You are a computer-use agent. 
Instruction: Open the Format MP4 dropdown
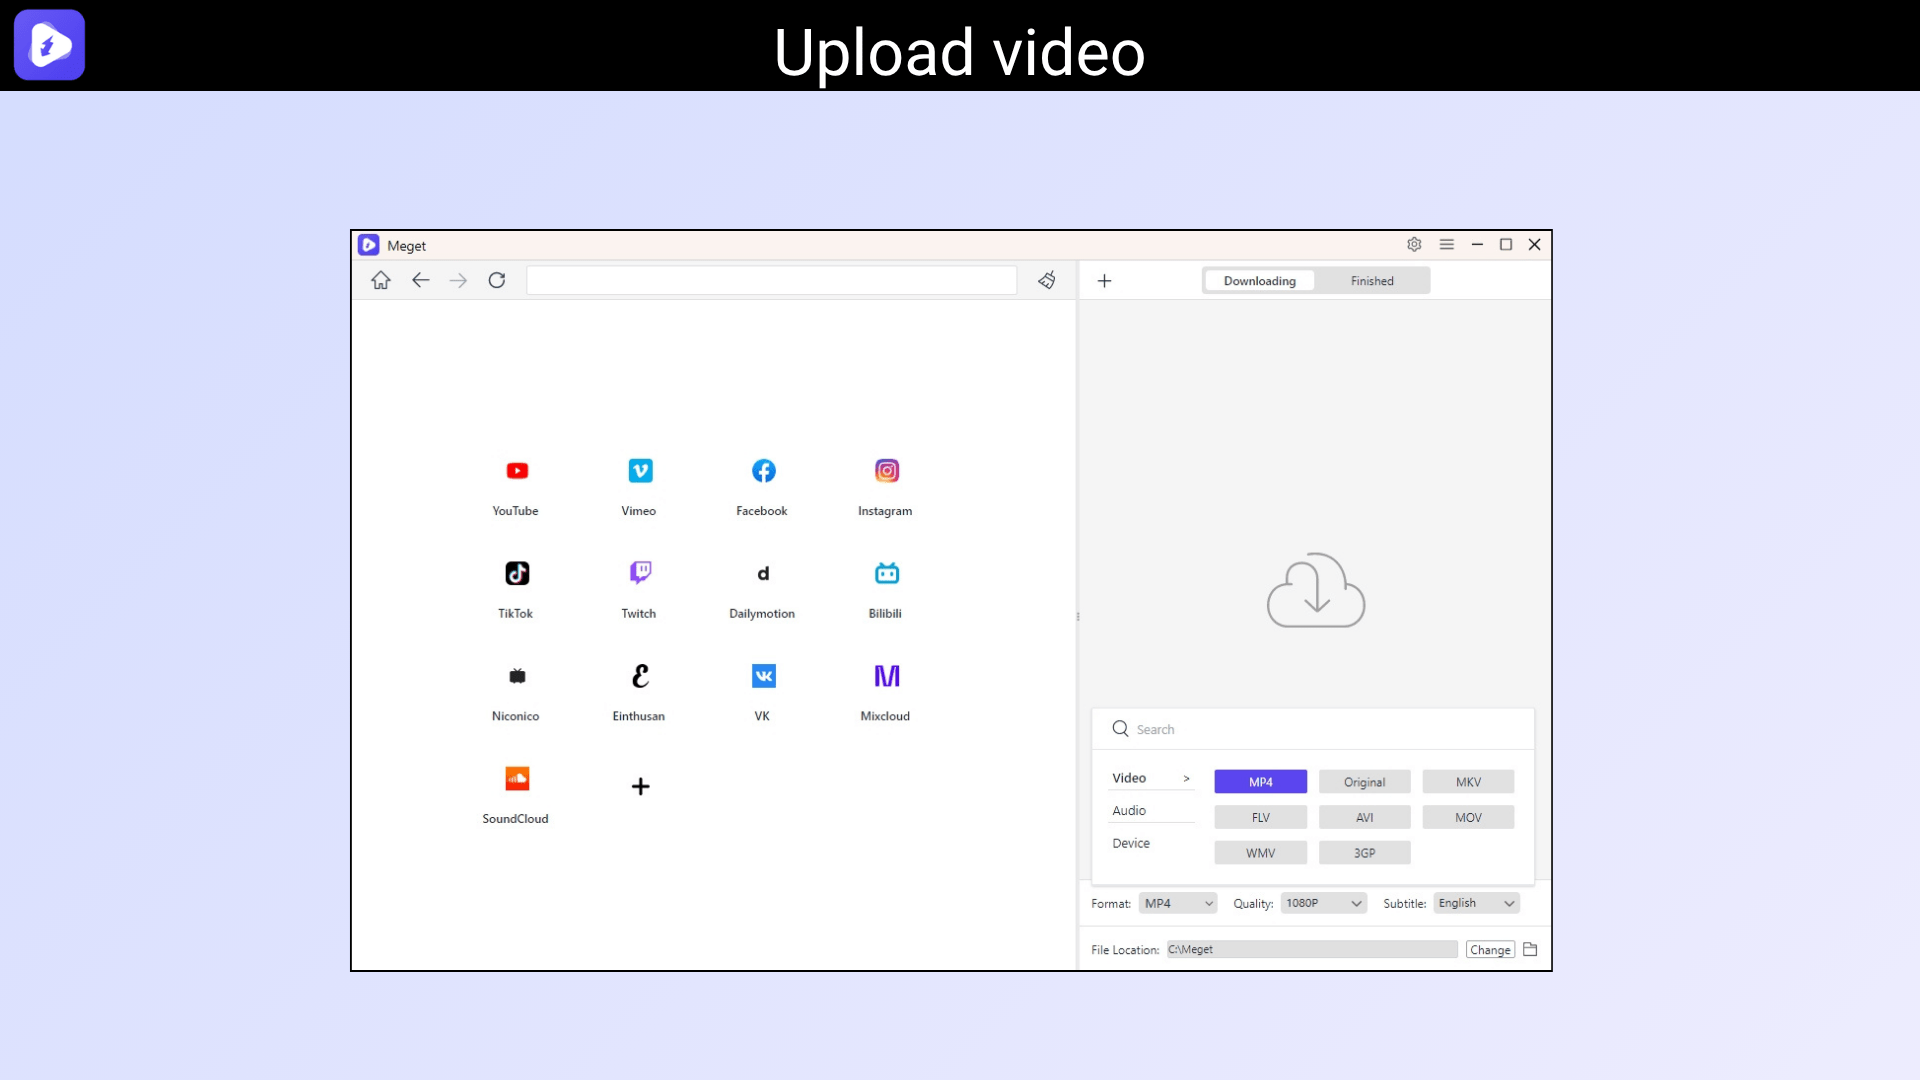click(1178, 903)
